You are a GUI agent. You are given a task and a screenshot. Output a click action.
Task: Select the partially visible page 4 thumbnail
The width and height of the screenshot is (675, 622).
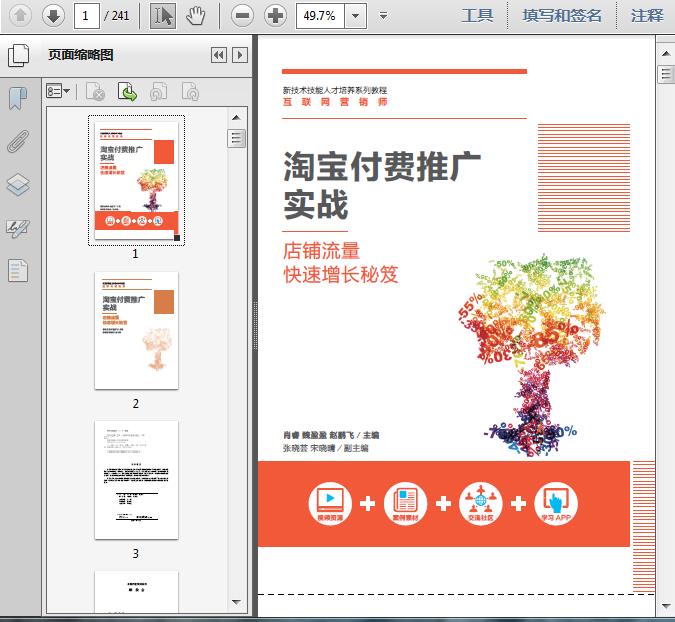coord(136,591)
